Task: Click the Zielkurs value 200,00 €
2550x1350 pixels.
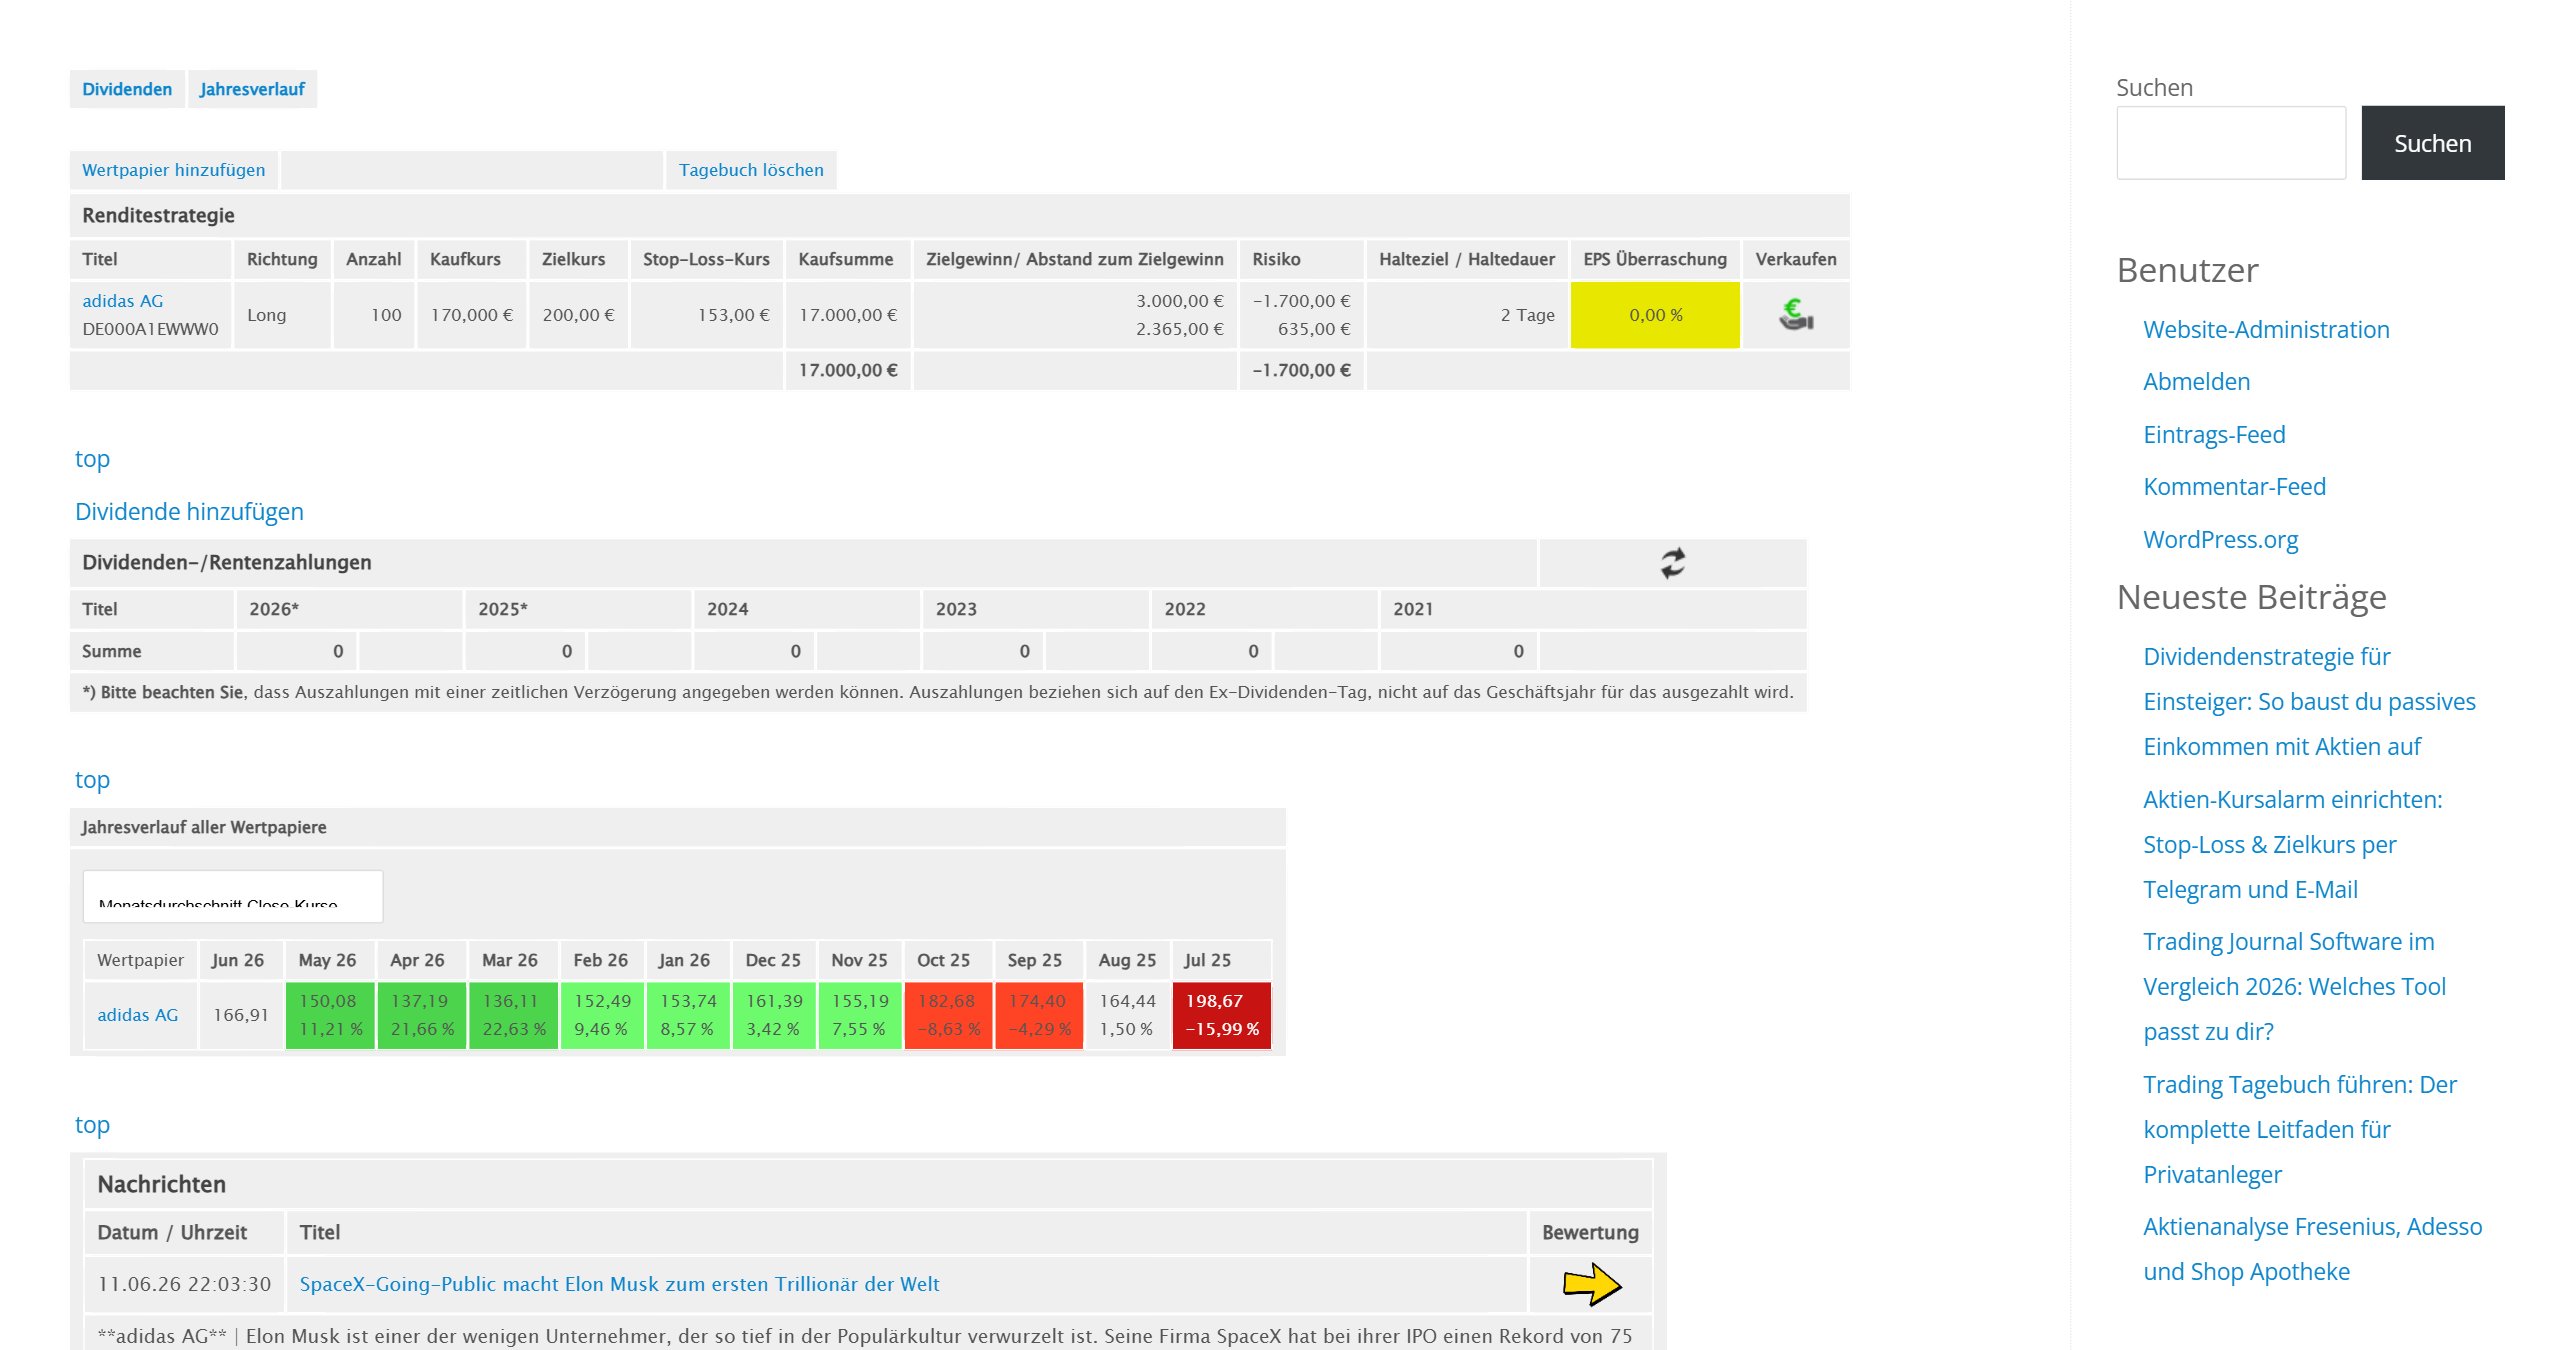Action: (578, 315)
